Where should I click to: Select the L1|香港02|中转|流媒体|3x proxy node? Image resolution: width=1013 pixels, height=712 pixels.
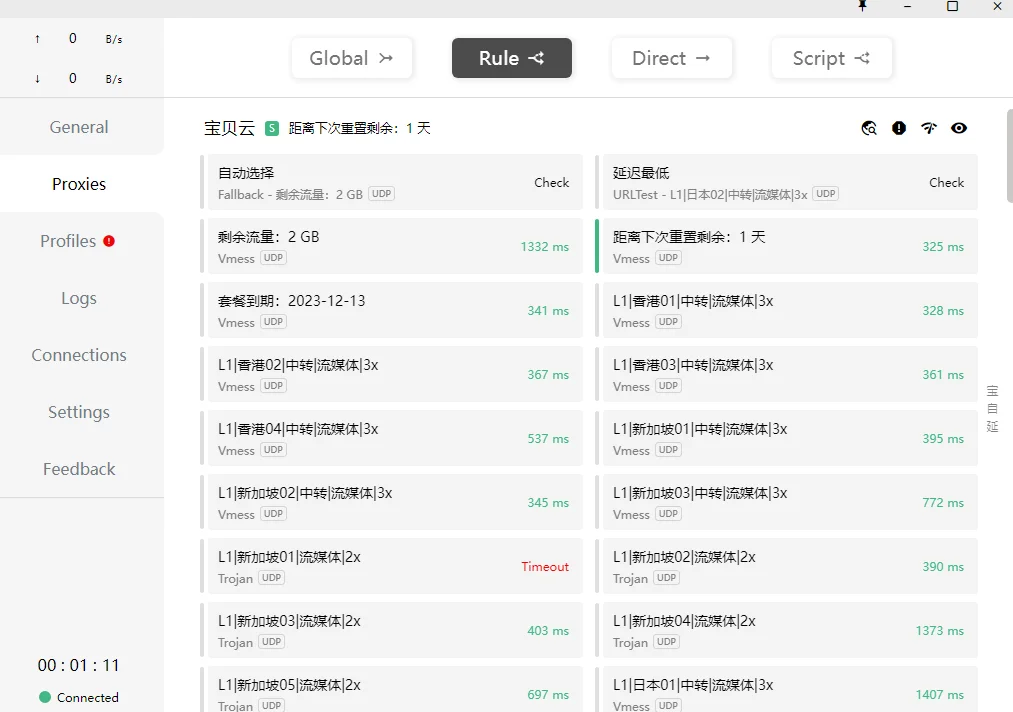tap(391, 374)
